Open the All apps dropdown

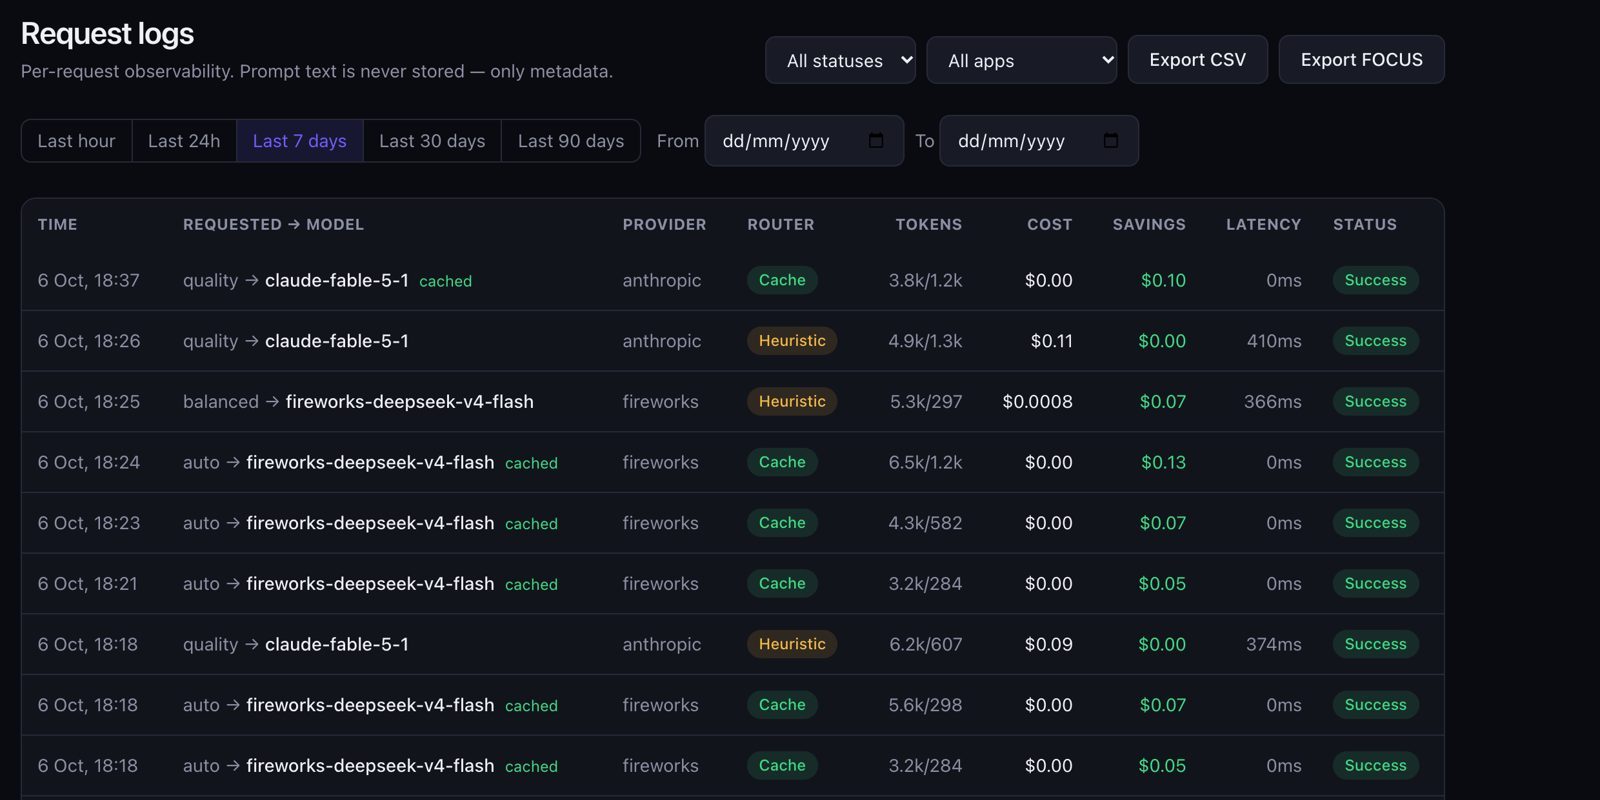pyautogui.click(x=1022, y=60)
